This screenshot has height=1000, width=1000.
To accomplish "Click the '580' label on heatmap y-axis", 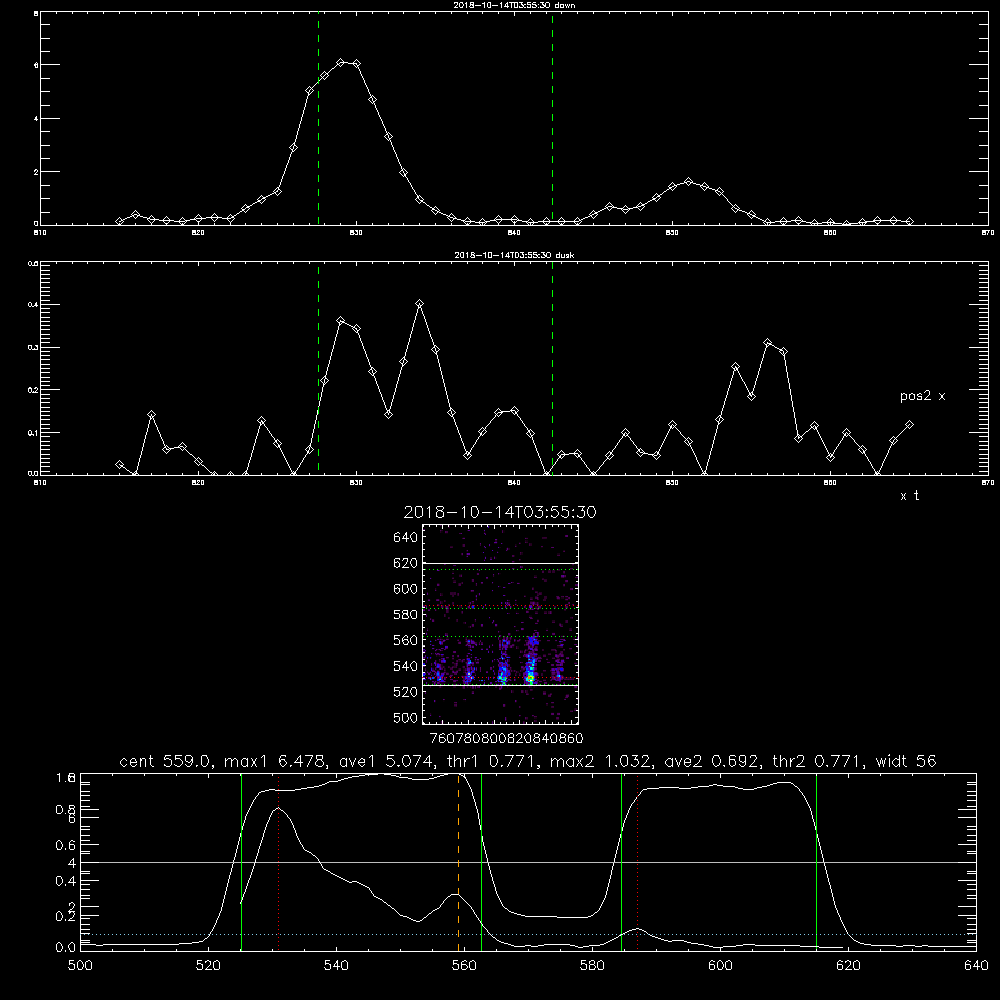I will (405, 615).
